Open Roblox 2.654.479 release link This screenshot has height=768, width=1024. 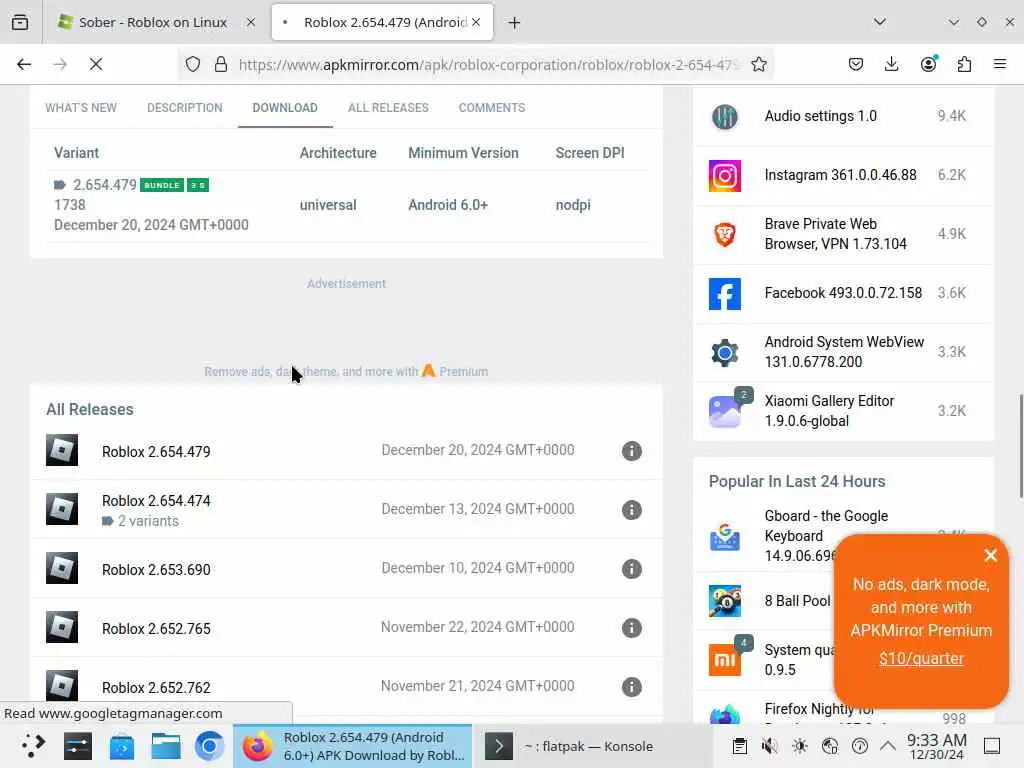pos(156,452)
